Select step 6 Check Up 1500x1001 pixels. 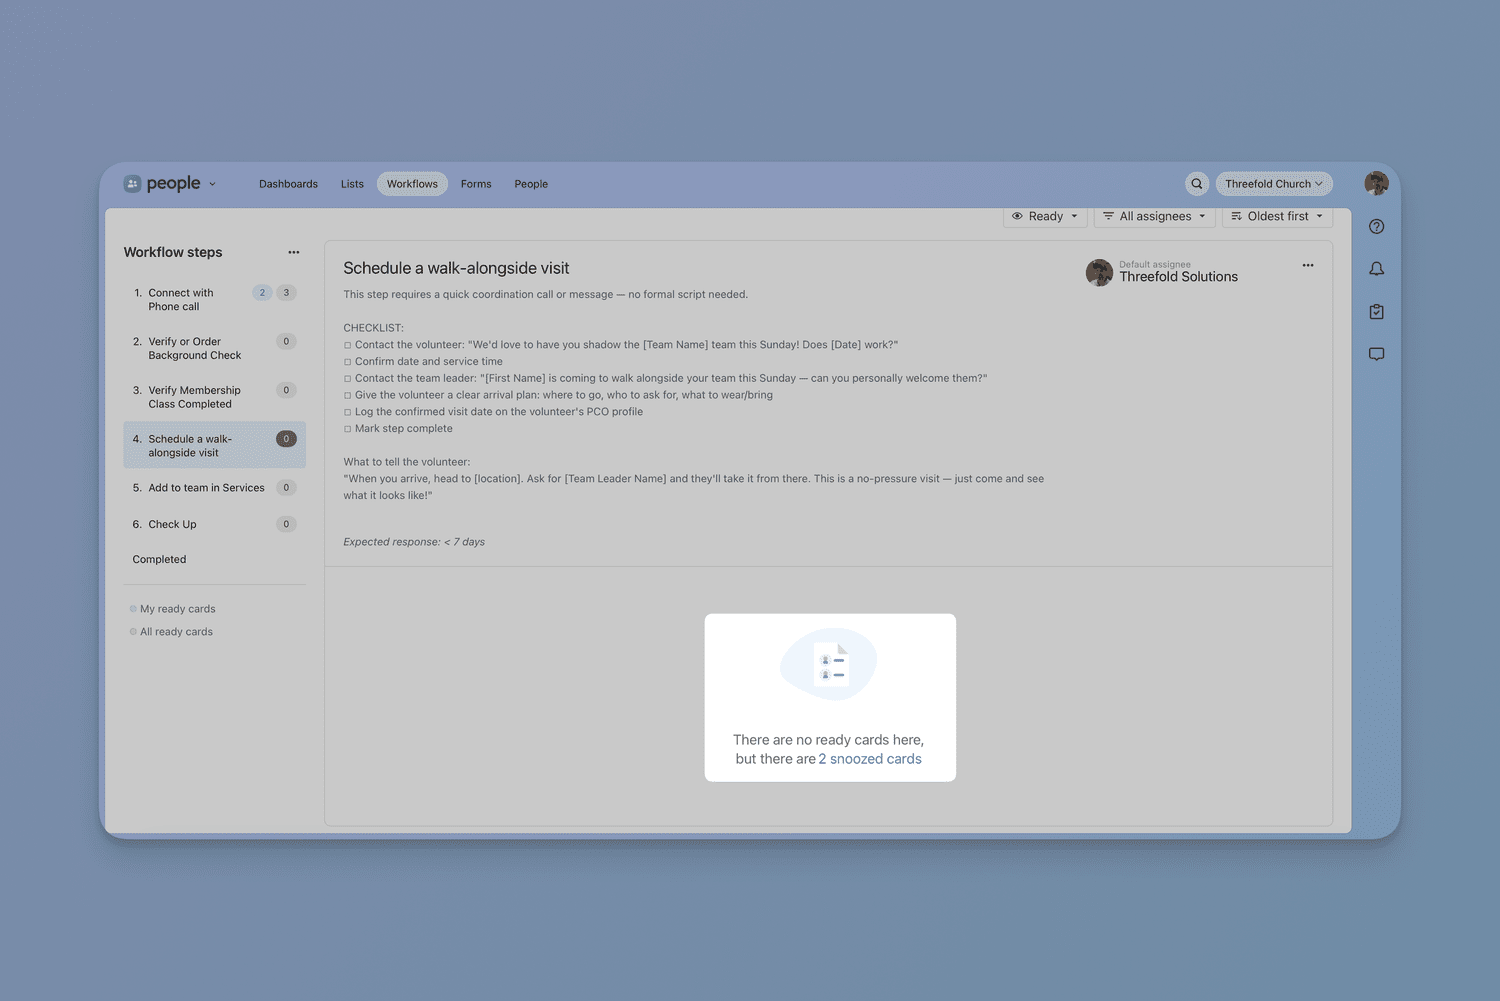coord(214,524)
